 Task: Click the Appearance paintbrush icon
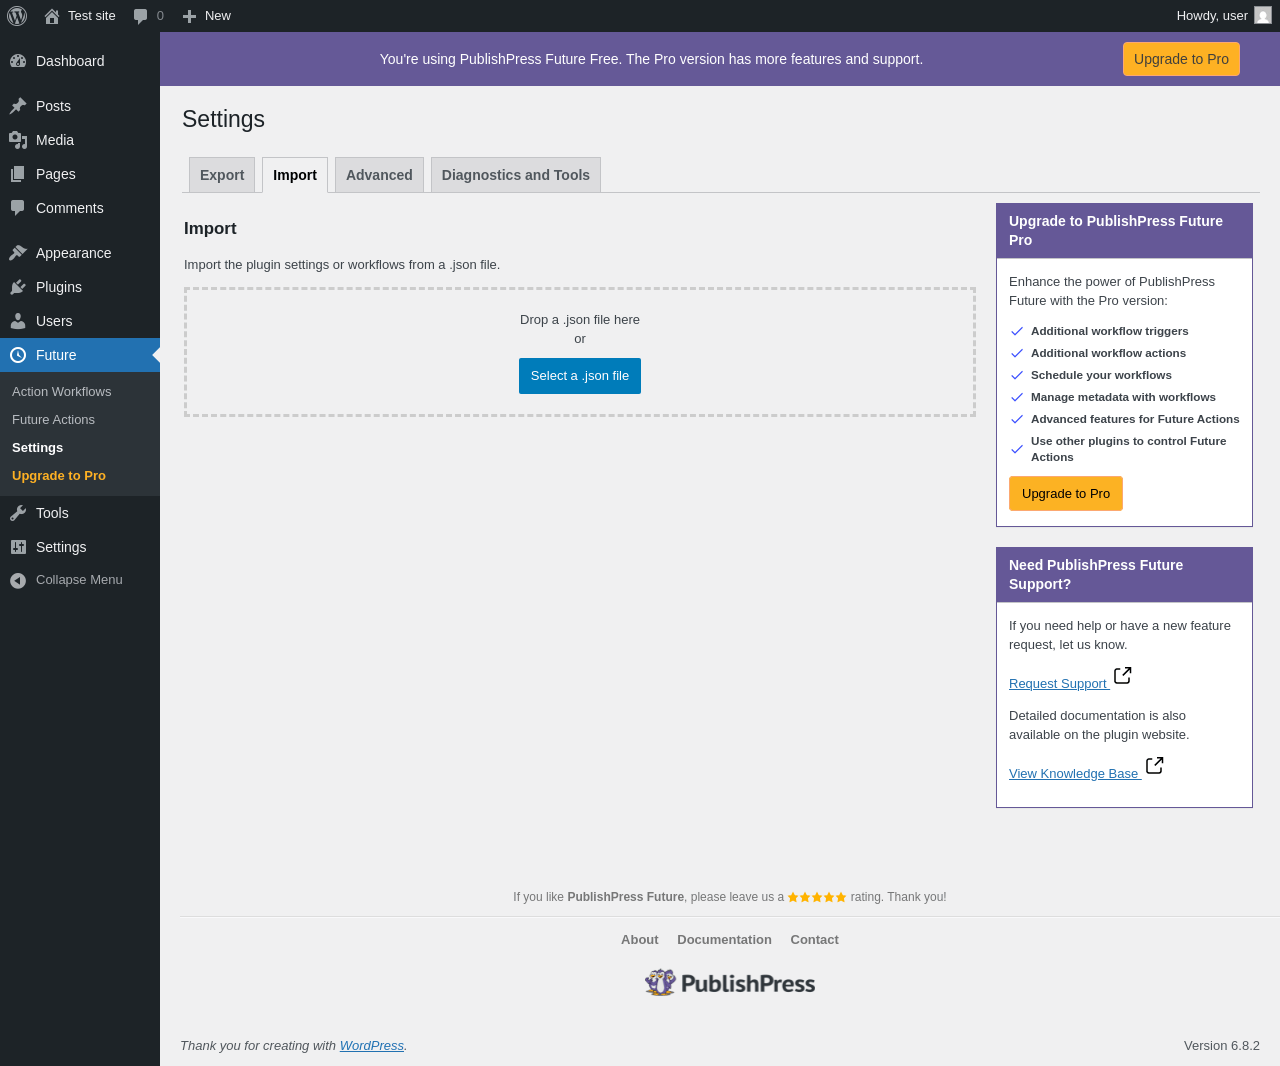coord(18,253)
